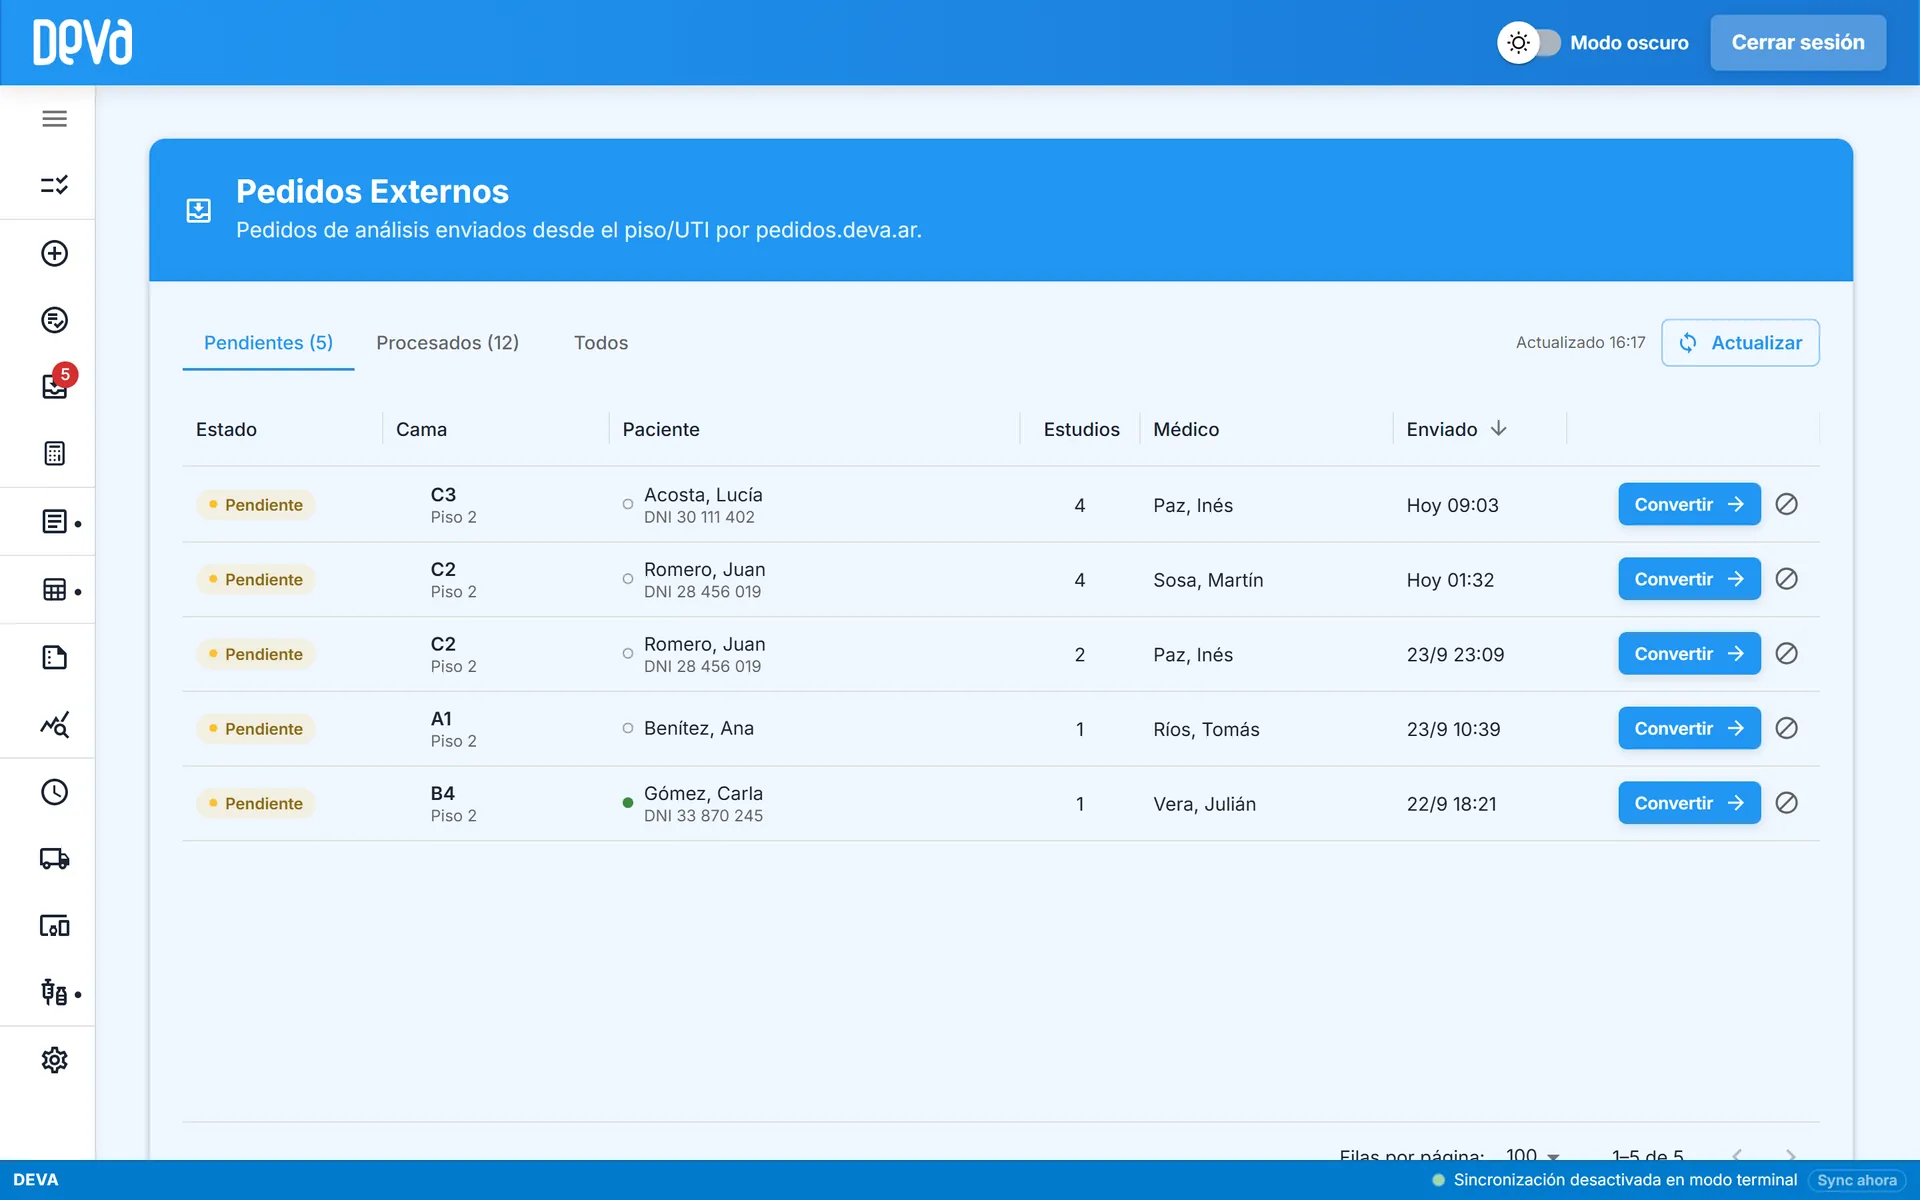This screenshot has height=1200, width=1920.
Task: Convert the Acosta, Lucía order
Action: pos(1689,504)
